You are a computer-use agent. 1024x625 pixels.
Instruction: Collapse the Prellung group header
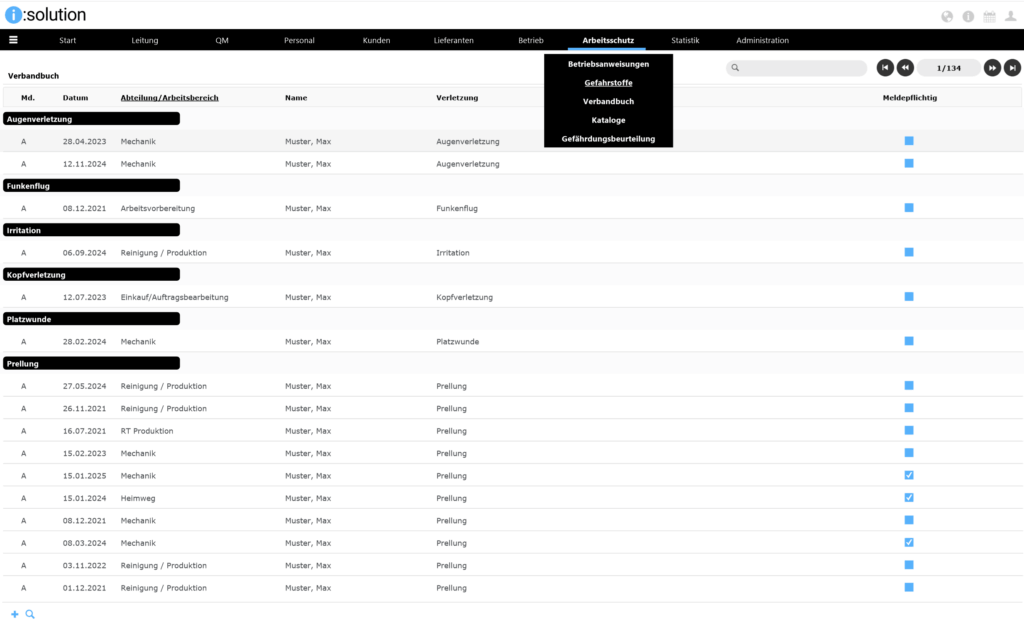point(92,363)
